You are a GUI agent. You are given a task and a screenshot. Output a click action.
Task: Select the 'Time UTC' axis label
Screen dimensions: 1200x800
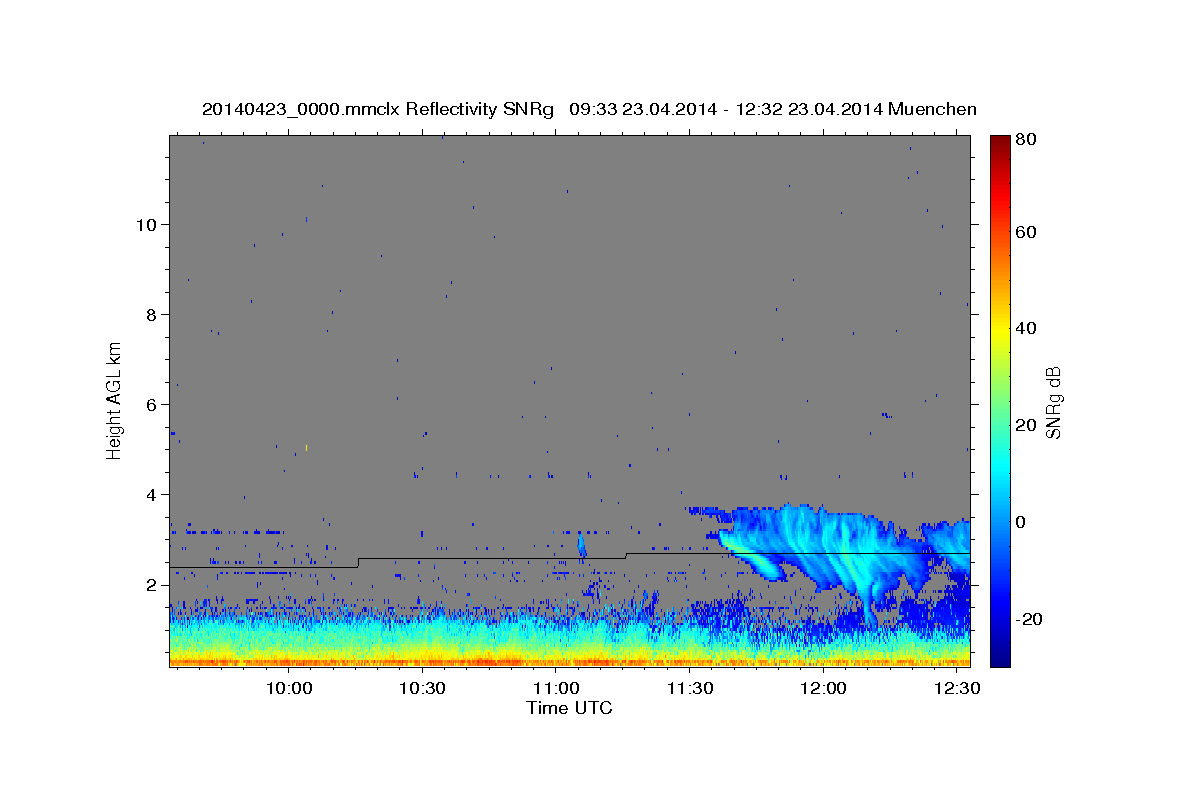(x=569, y=708)
